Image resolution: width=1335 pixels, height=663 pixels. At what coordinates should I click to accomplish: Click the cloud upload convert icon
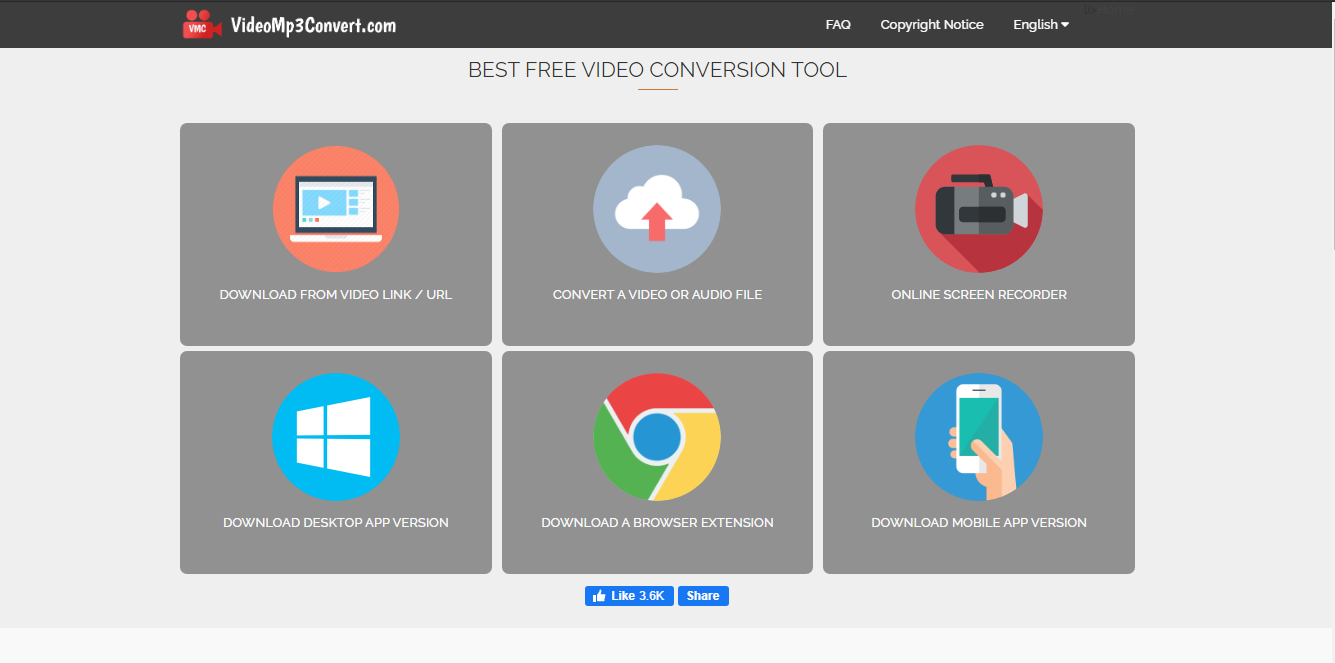[x=657, y=209]
